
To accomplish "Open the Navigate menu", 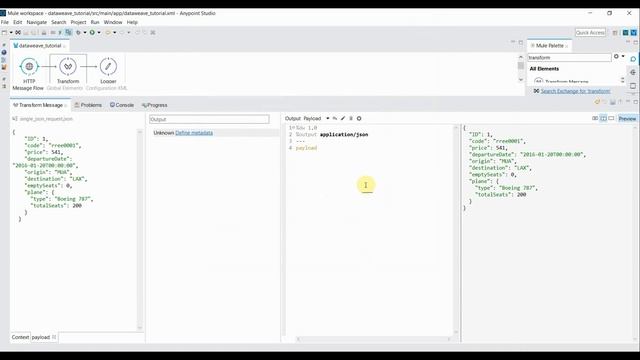I will pos(37,22).
